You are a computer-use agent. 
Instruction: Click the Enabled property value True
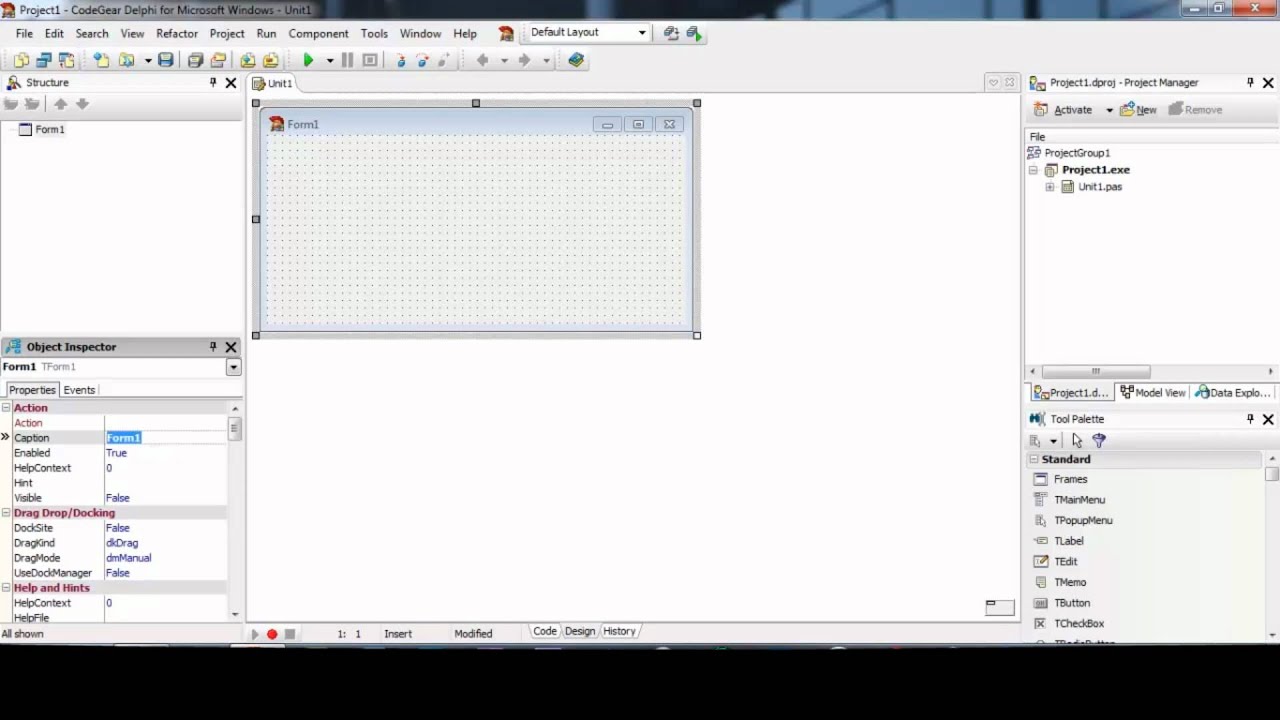point(116,453)
